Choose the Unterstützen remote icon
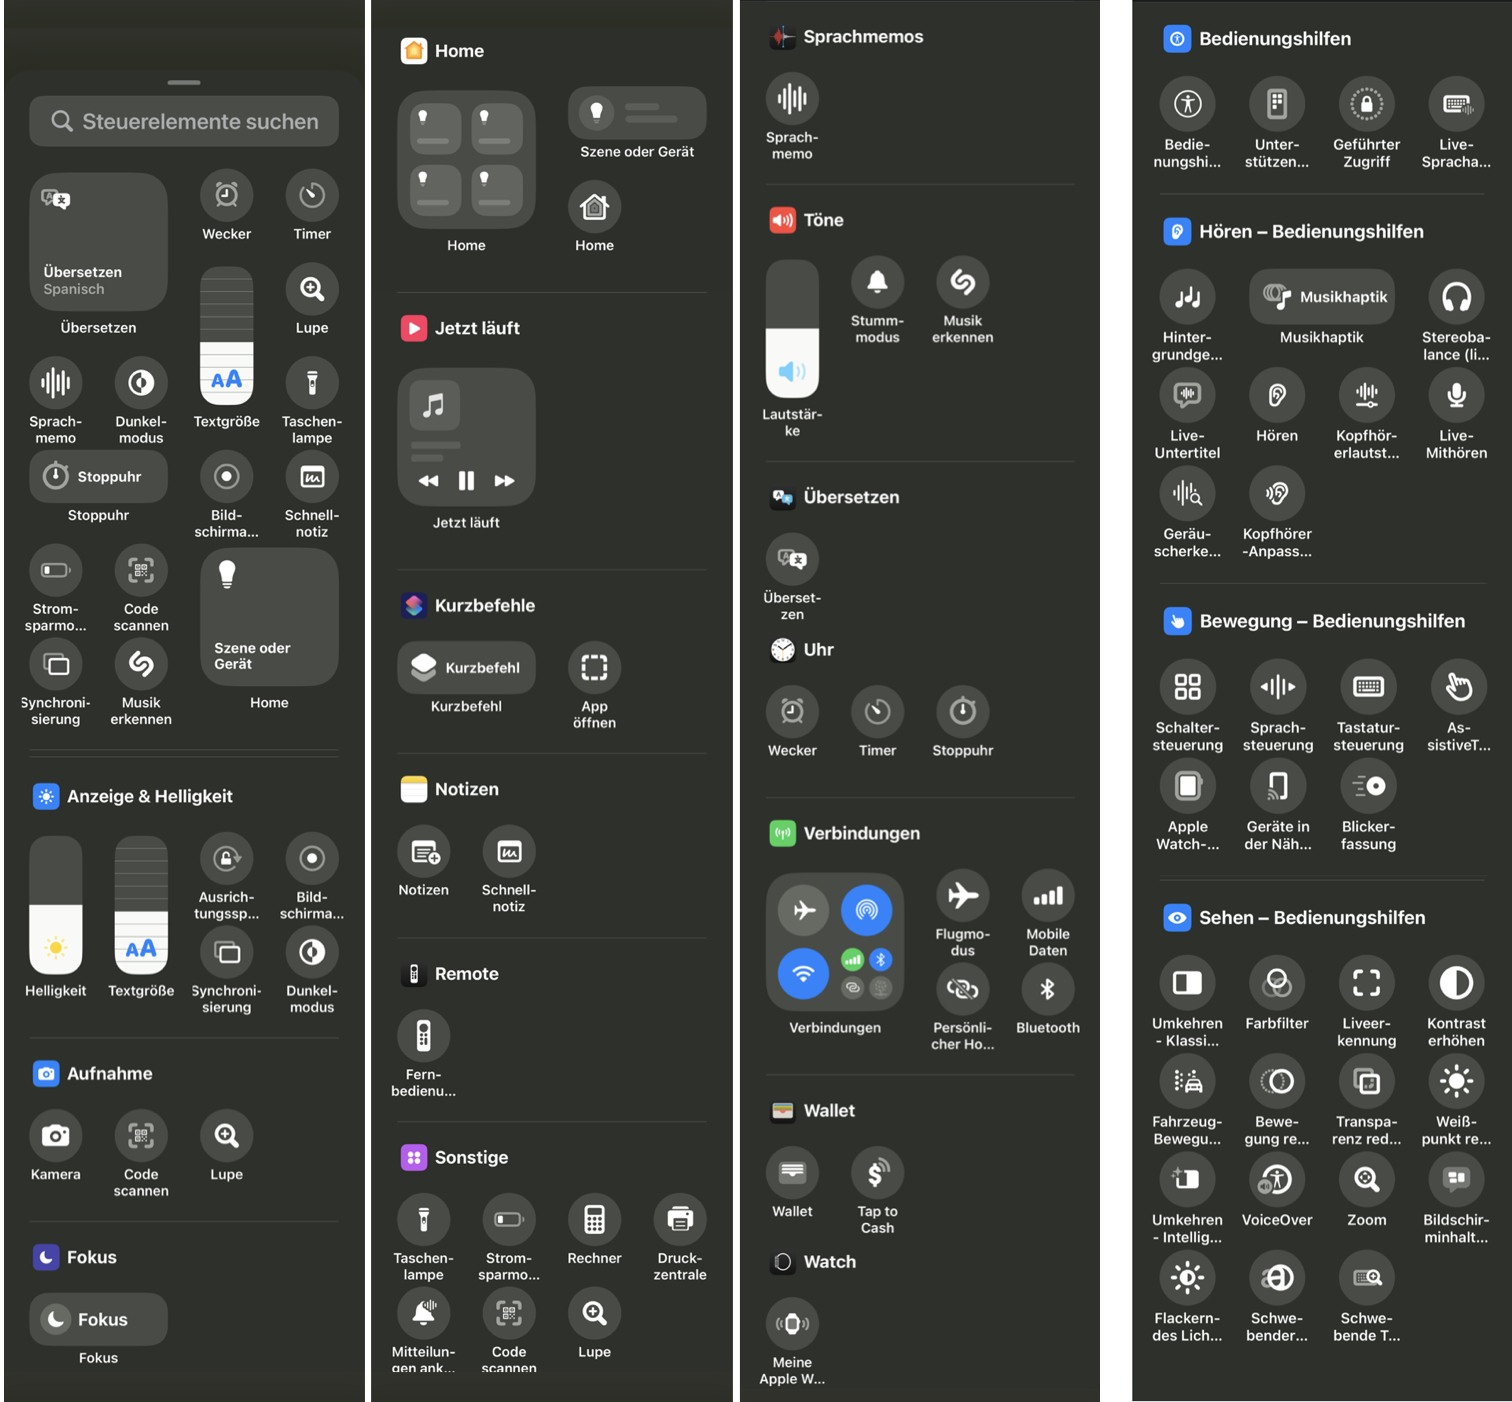This screenshot has width=1512, height=1402. 1277,104
